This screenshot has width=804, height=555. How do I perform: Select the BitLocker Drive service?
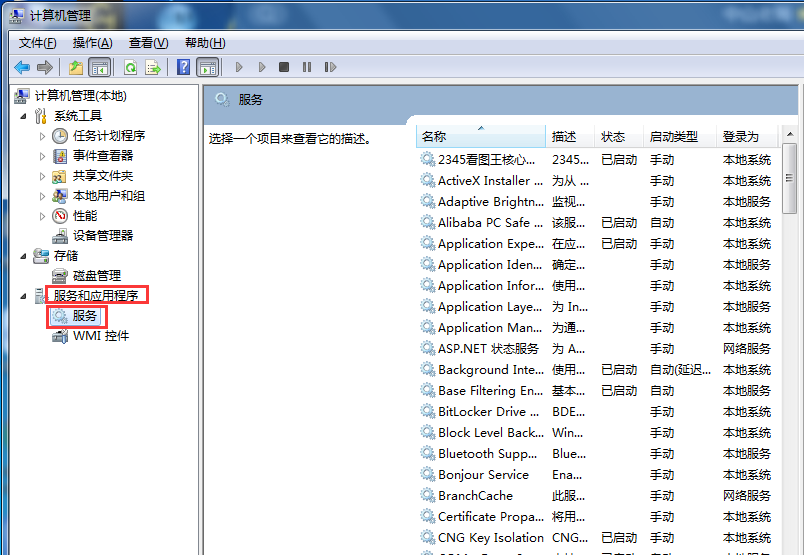coord(597,412)
